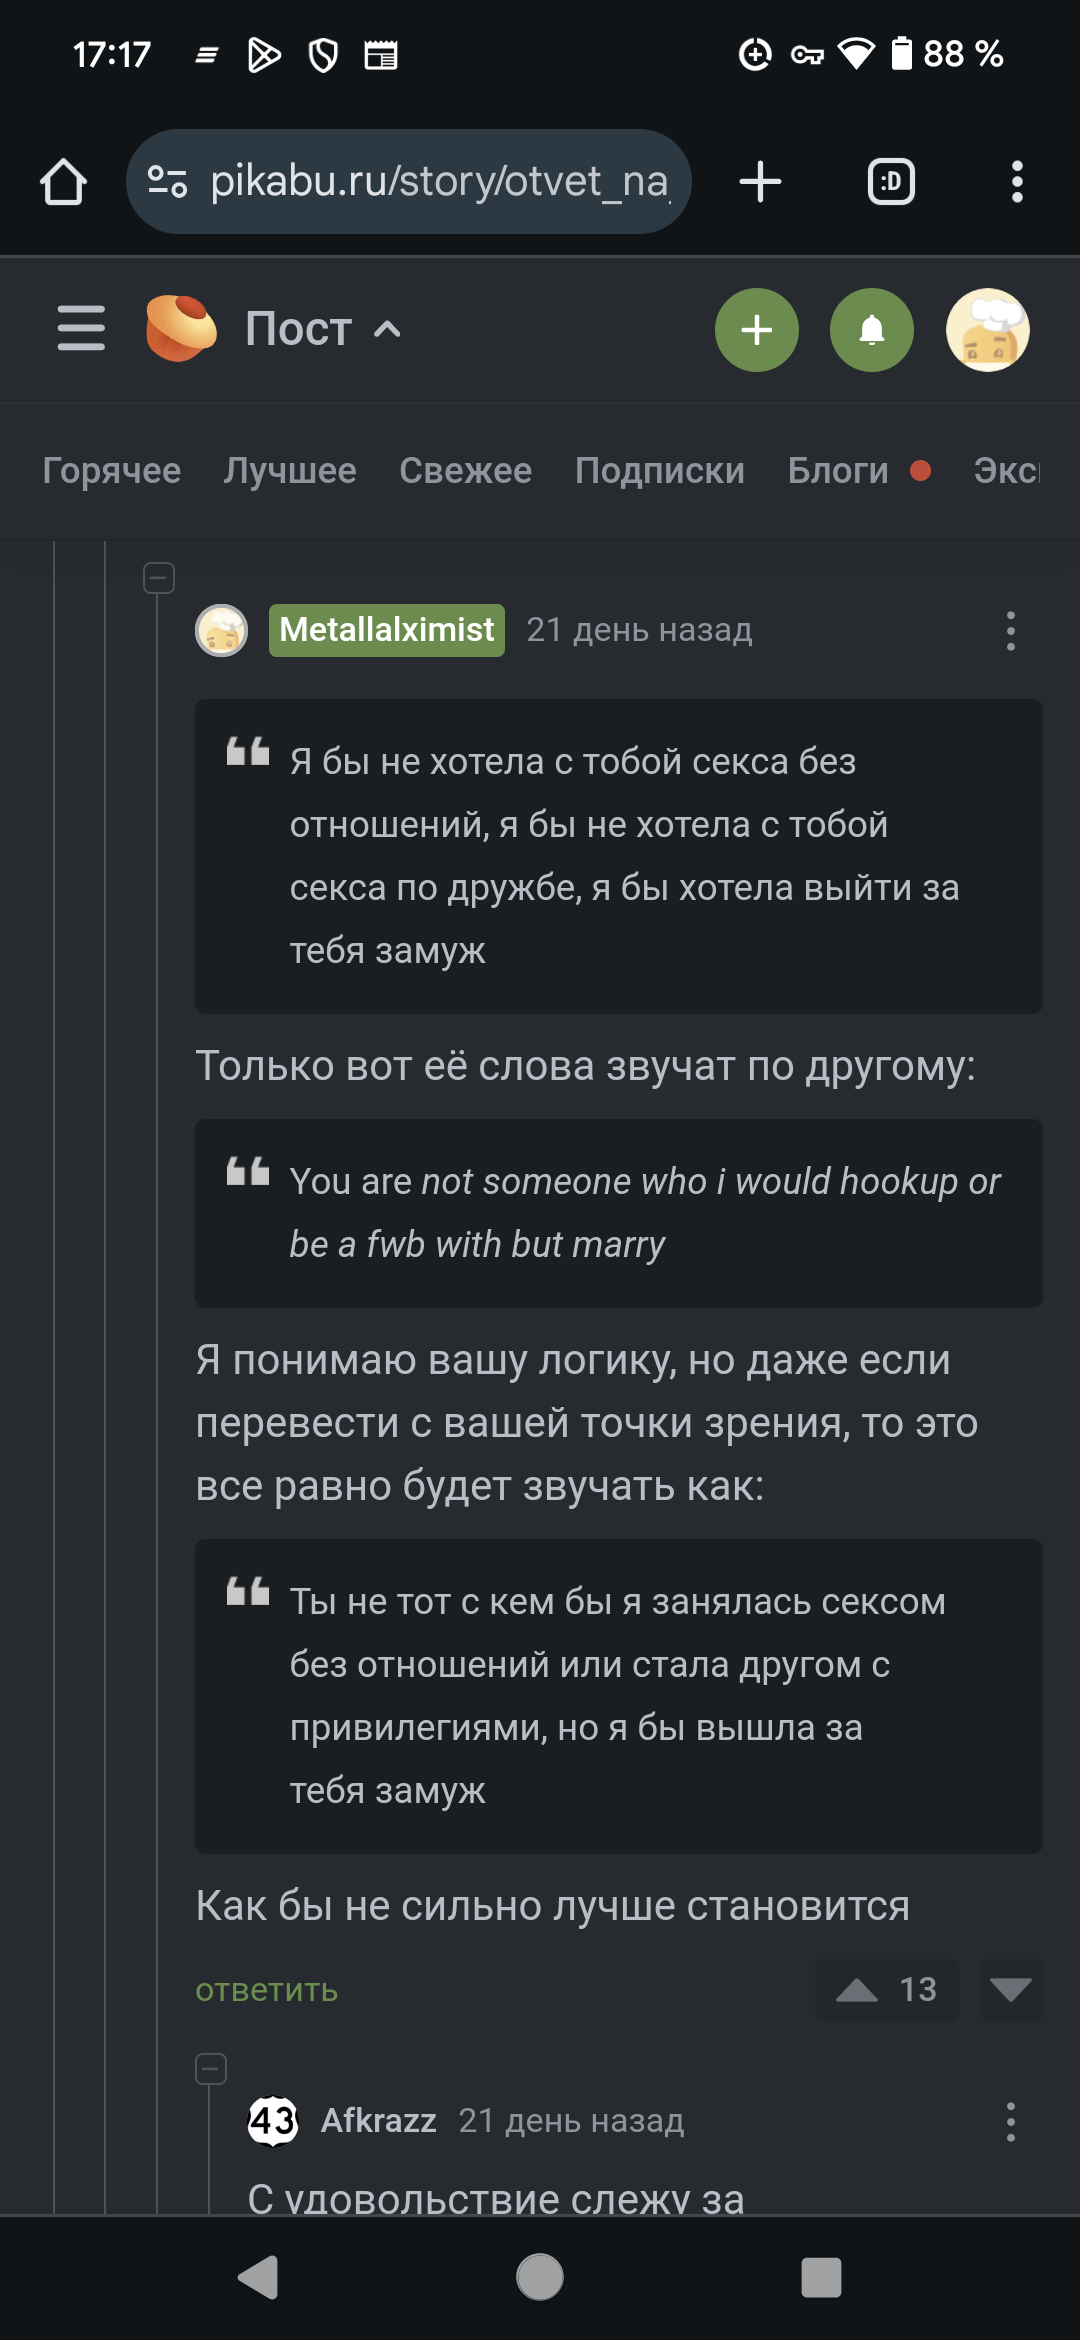Open the browser three-dot menu
This screenshot has height=2340, width=1080.
(1017, 182)
